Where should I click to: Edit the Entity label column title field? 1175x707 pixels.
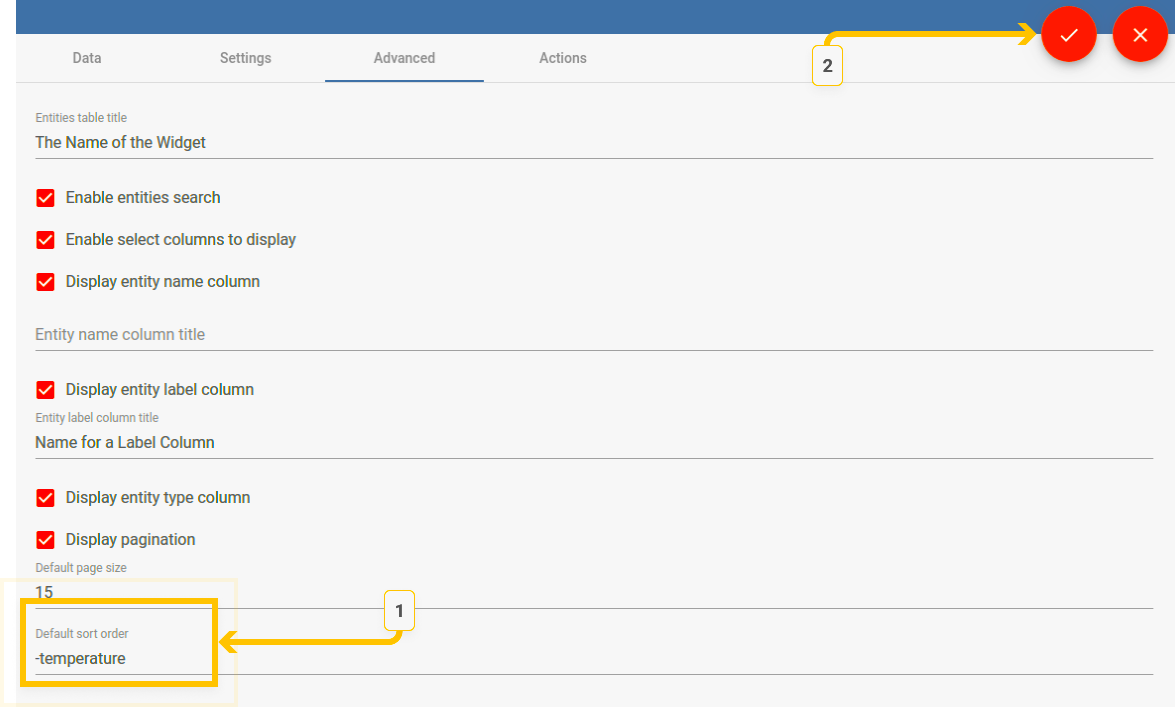click(593, 442)
